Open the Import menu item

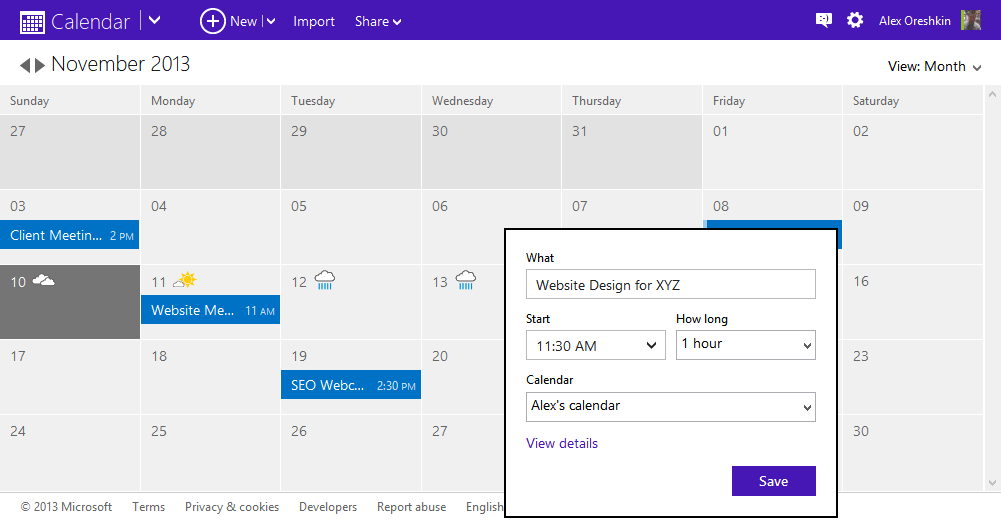coord(313,21)
